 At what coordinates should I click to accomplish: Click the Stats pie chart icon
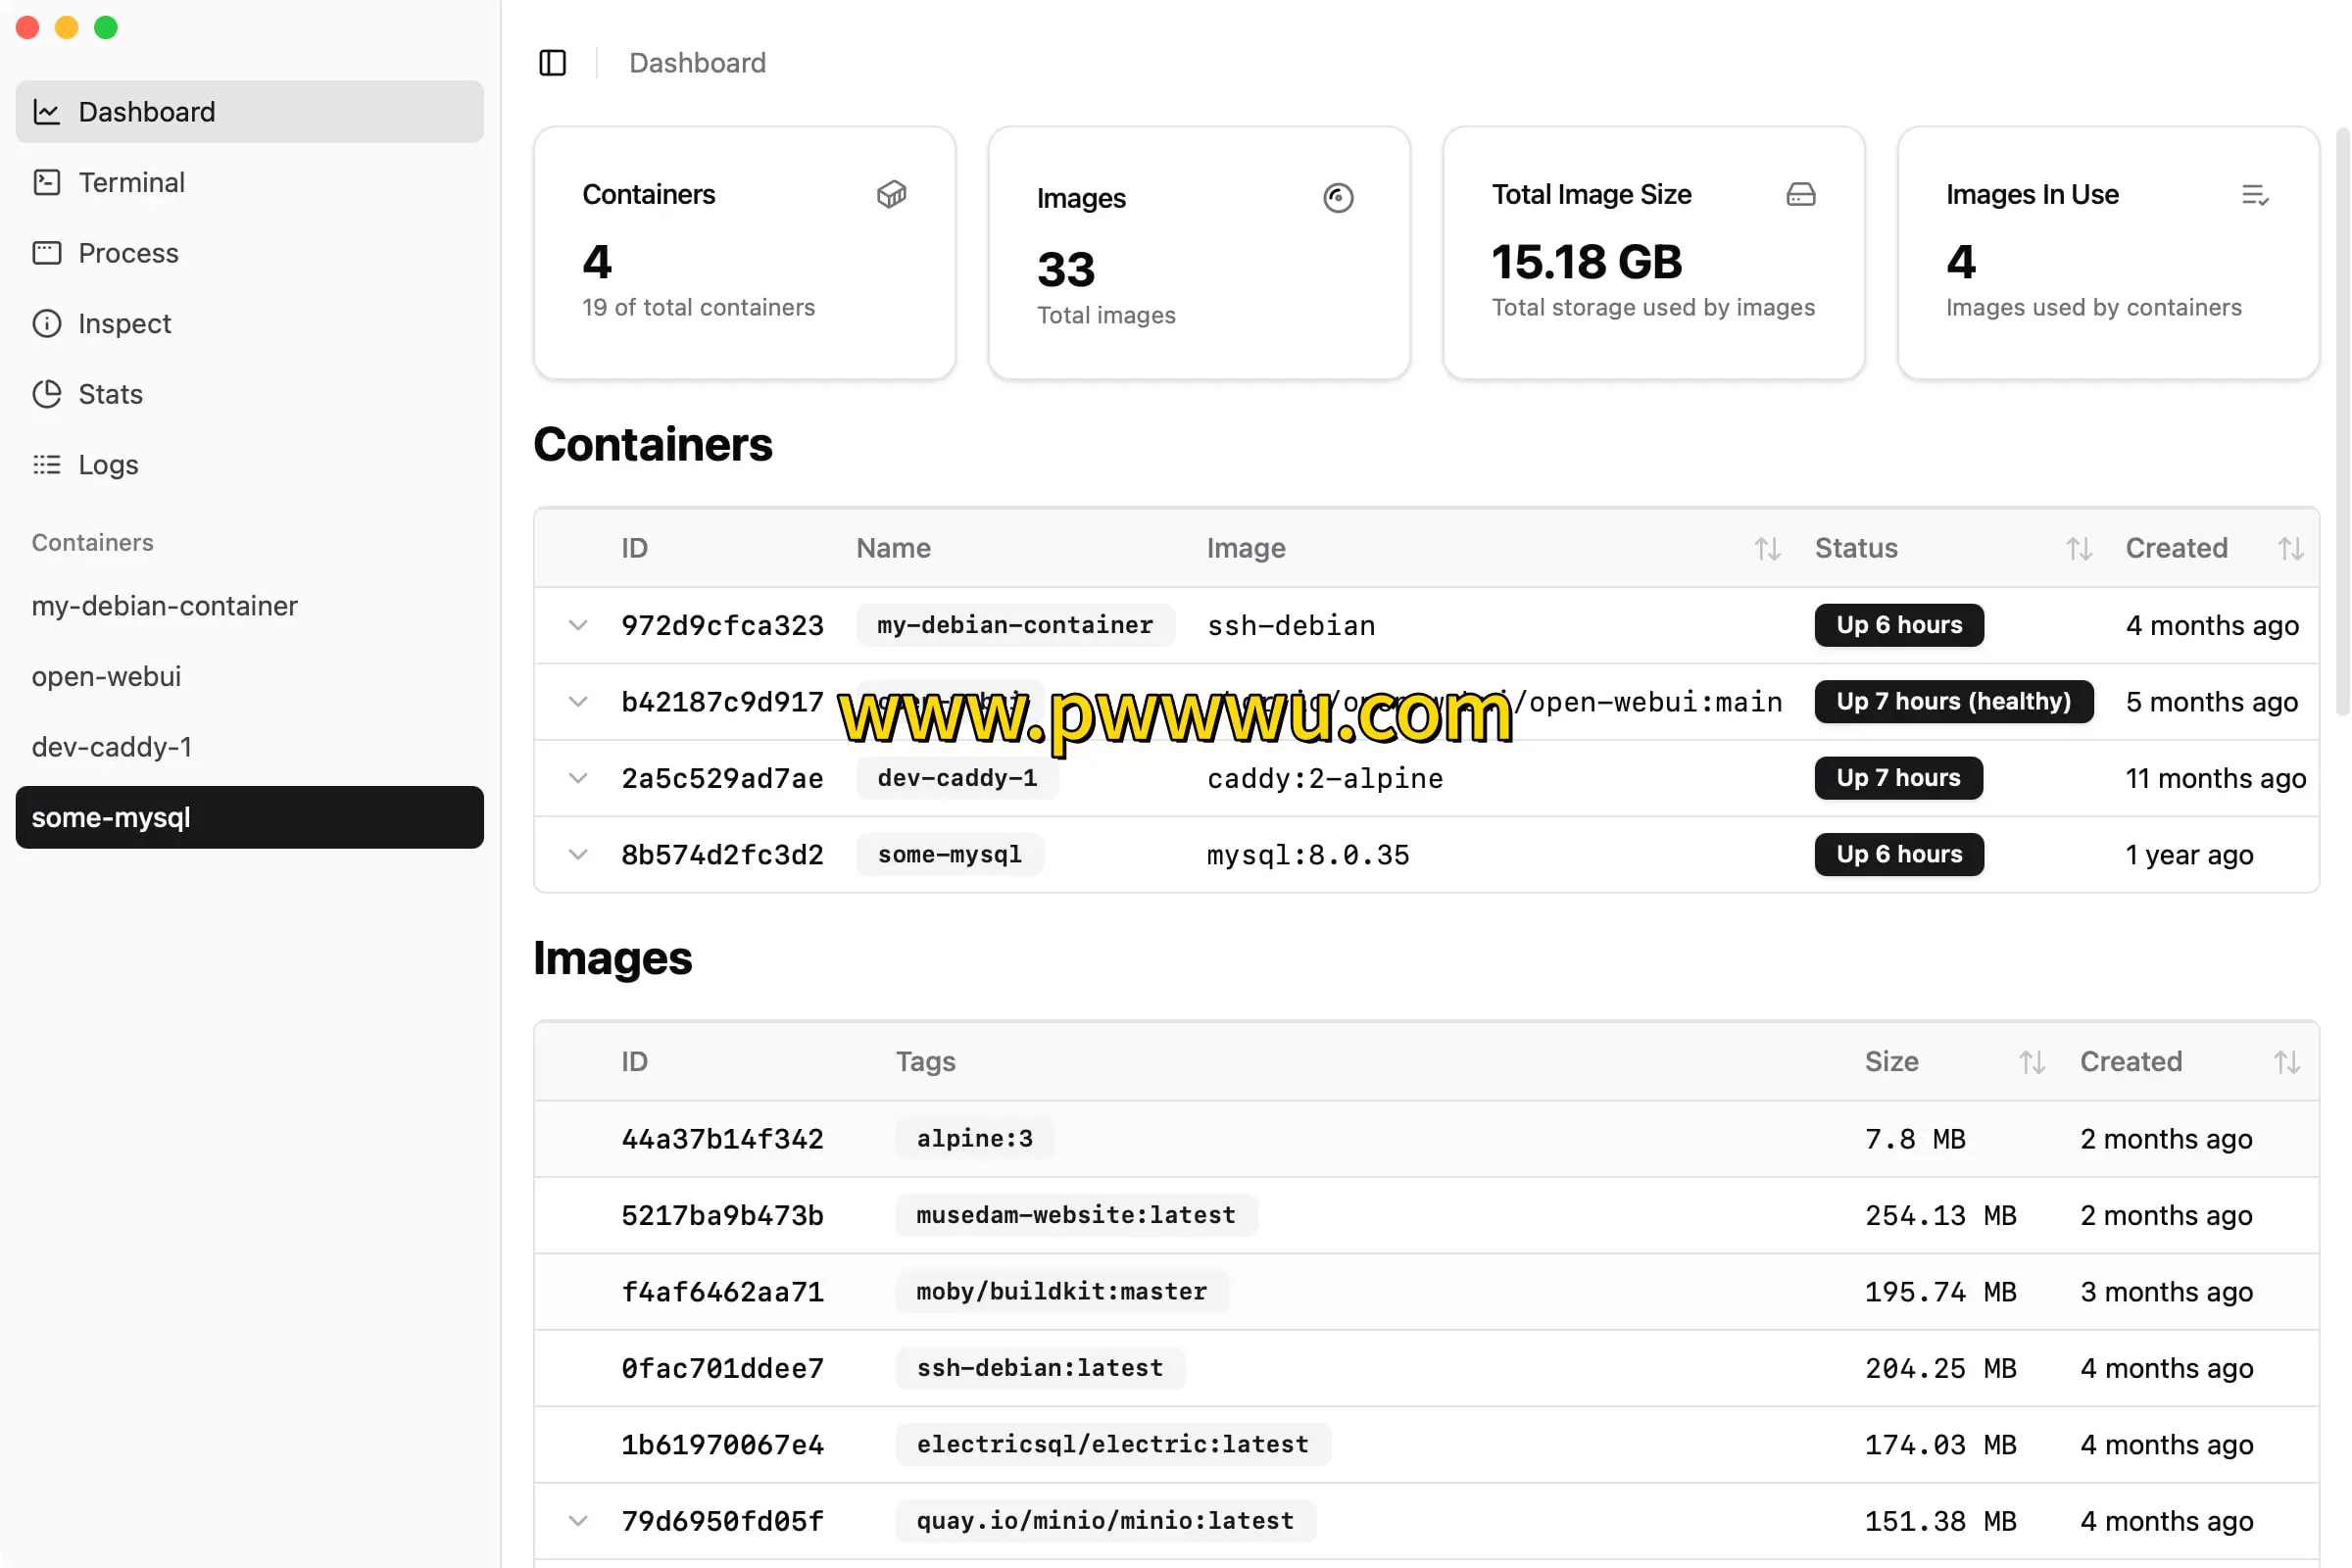tap(47, 394)
